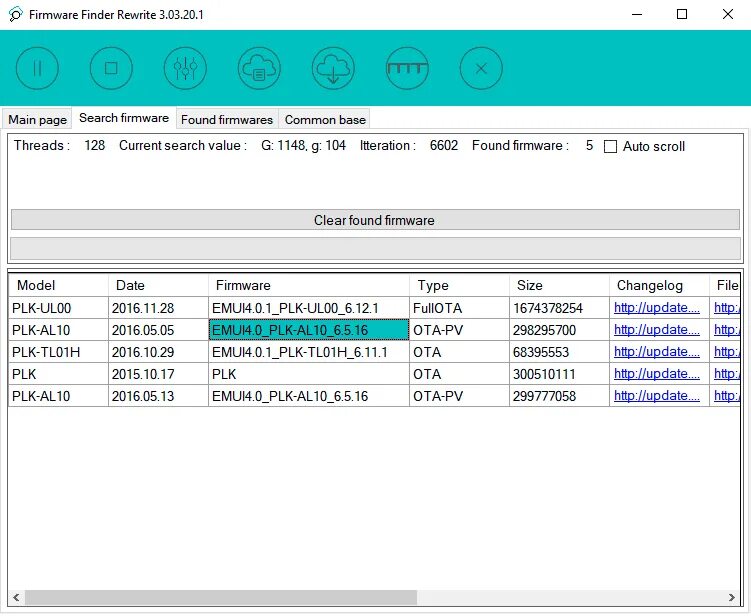Open file link in 2016.05.05 row
The image size is (751, 616).
point(727,330)
